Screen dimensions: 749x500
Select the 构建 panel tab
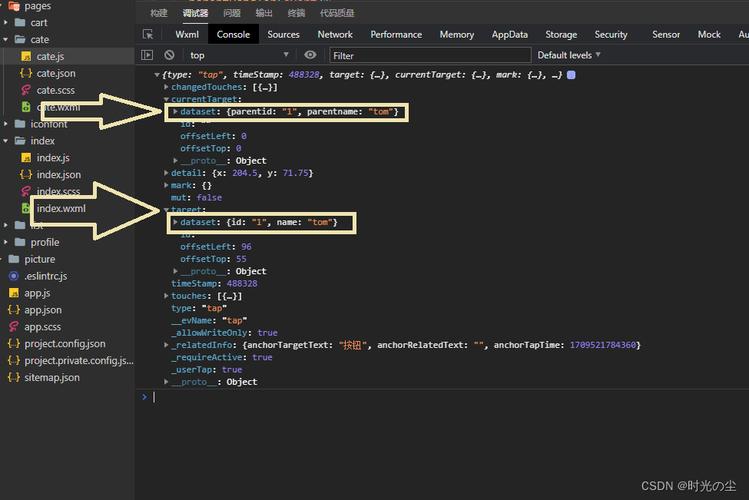[x=159, y=13]
